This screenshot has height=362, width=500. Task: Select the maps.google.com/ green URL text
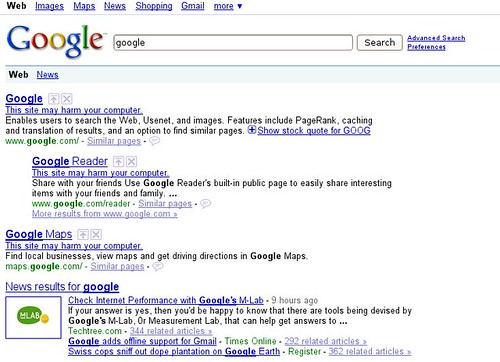coord(44,266)
